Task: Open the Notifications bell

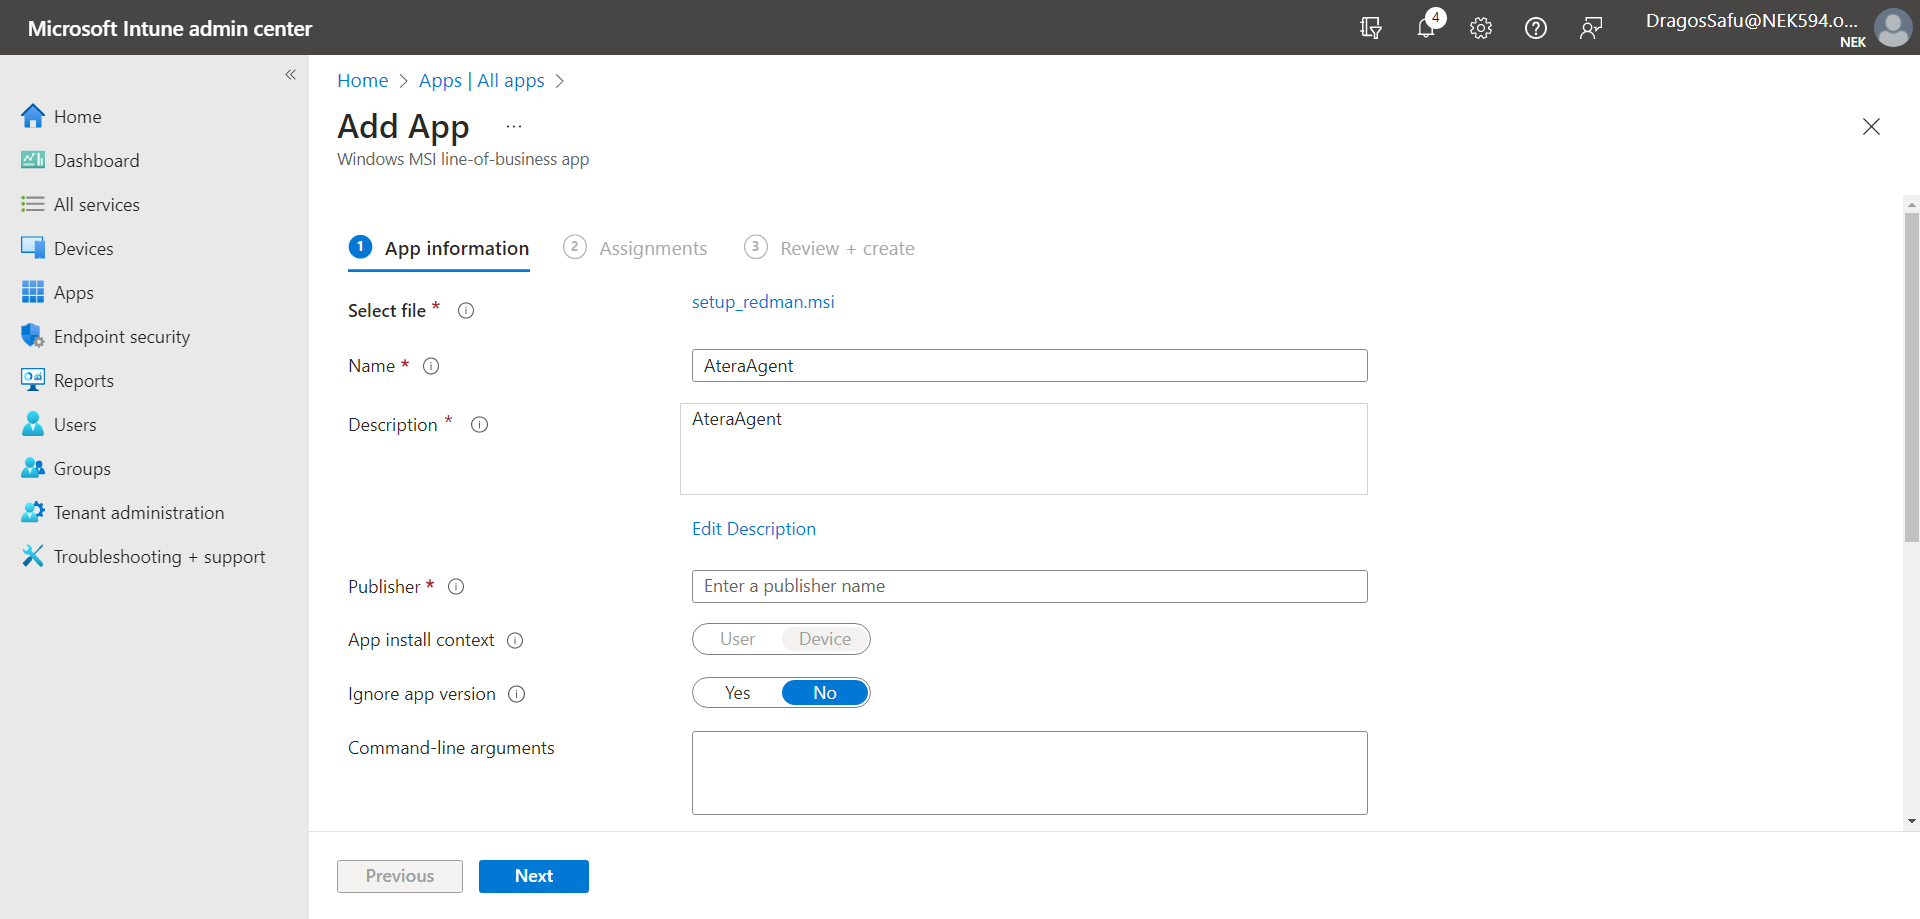Action: [1426, 27]
